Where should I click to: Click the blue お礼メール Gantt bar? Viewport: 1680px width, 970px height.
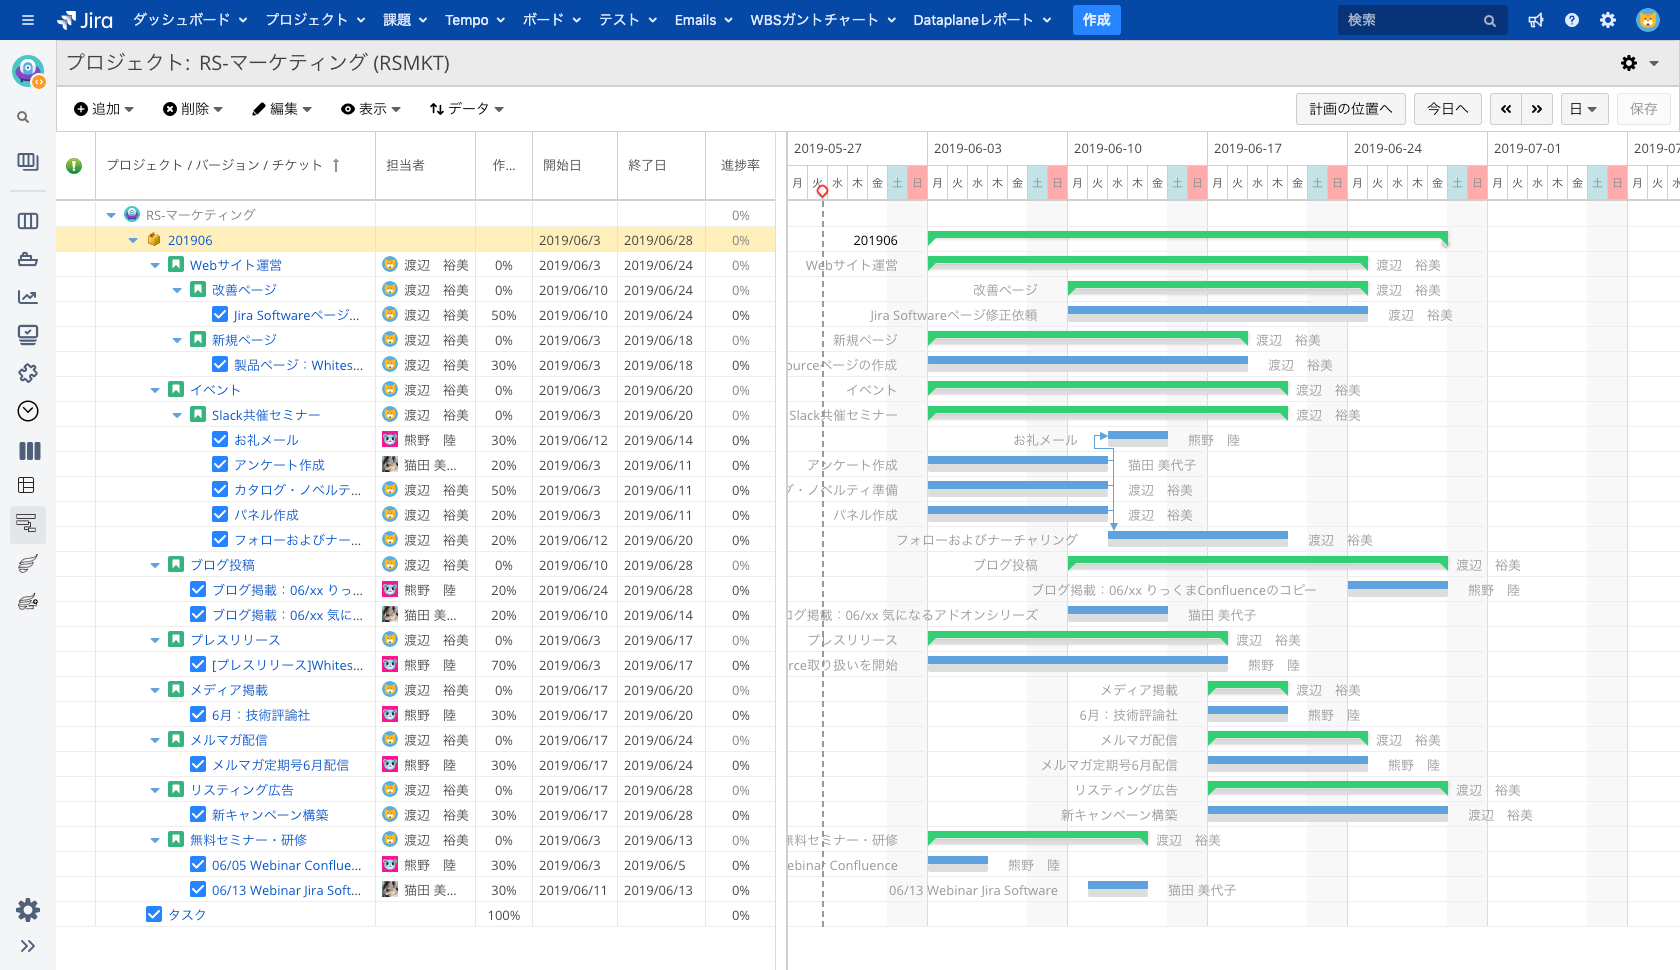pyautogui.click(x=1138, y=436)
